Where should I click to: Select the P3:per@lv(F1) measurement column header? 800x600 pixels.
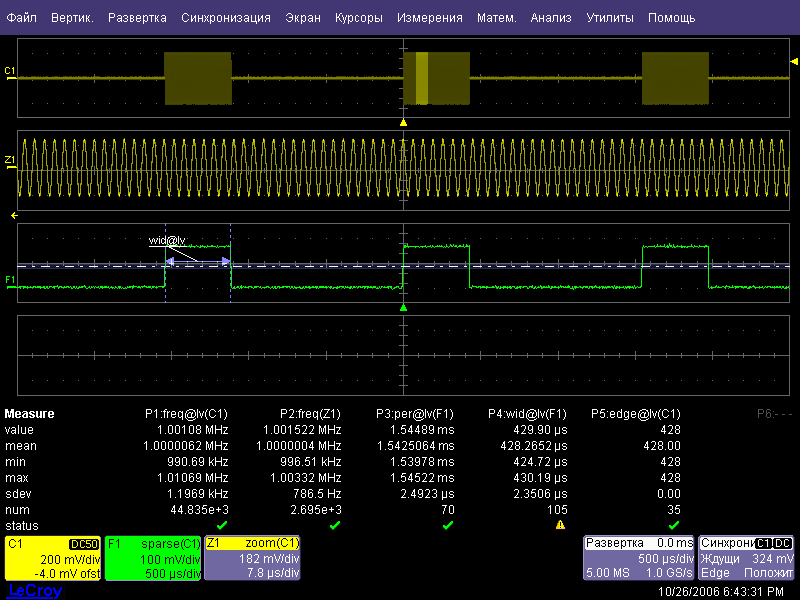point(416,414)
